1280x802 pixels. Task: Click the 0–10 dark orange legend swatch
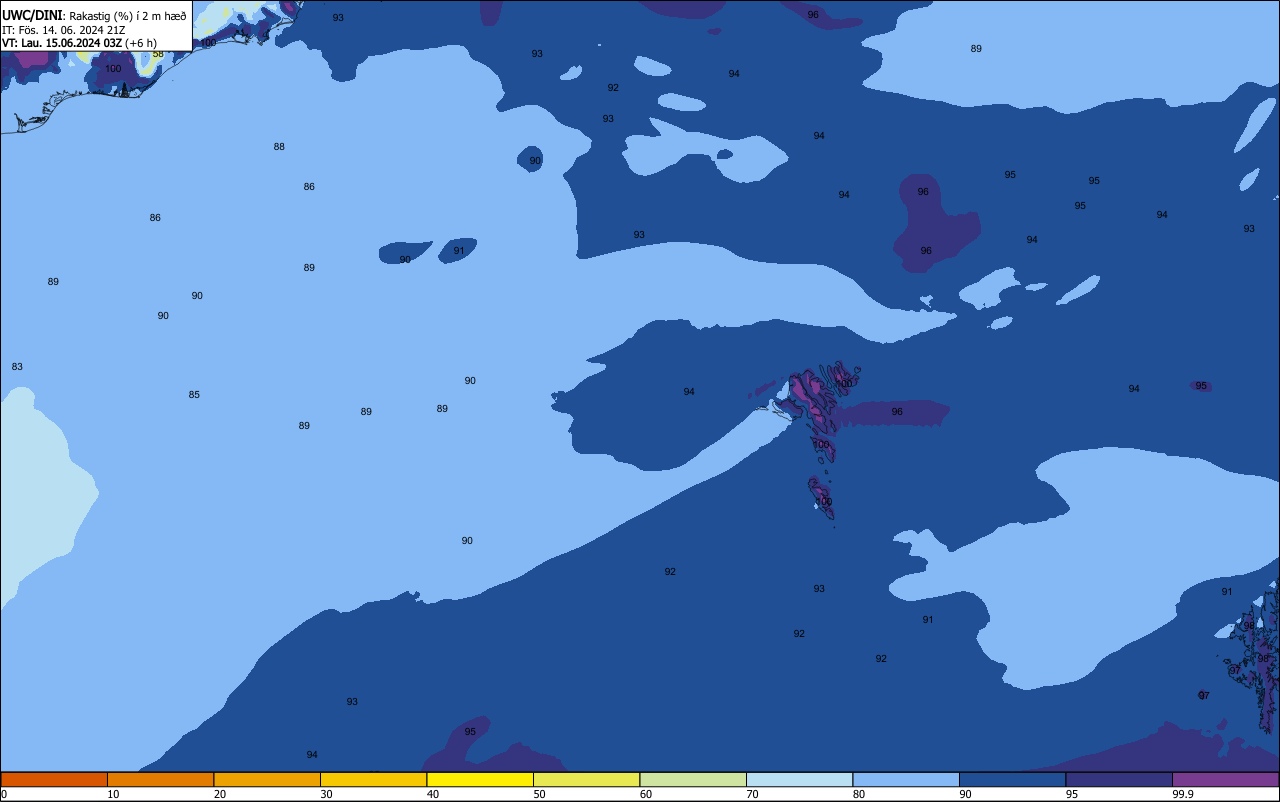(x=54, y=779)
